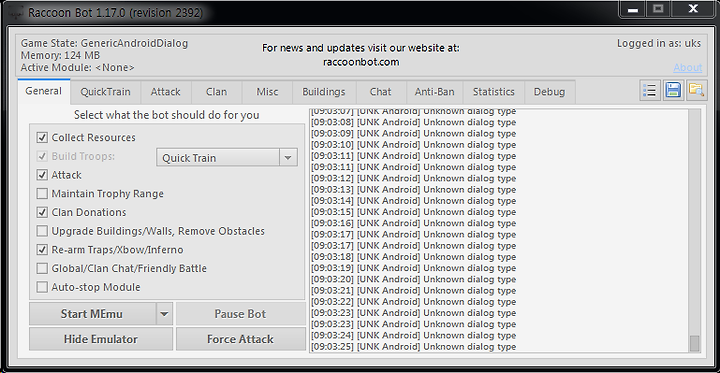Minimize the Raccoon Bot window
720x373 pixels.
(x=633, y=10)
